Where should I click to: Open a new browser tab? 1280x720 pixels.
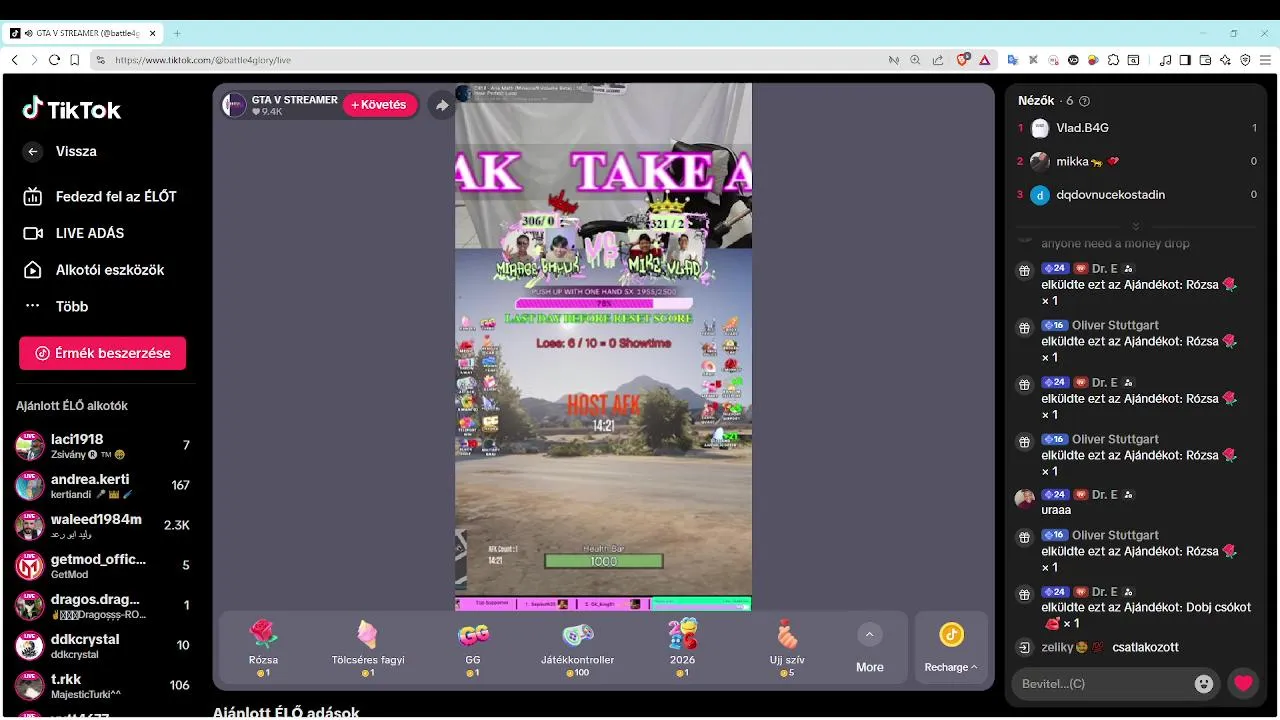pos(177,33)
